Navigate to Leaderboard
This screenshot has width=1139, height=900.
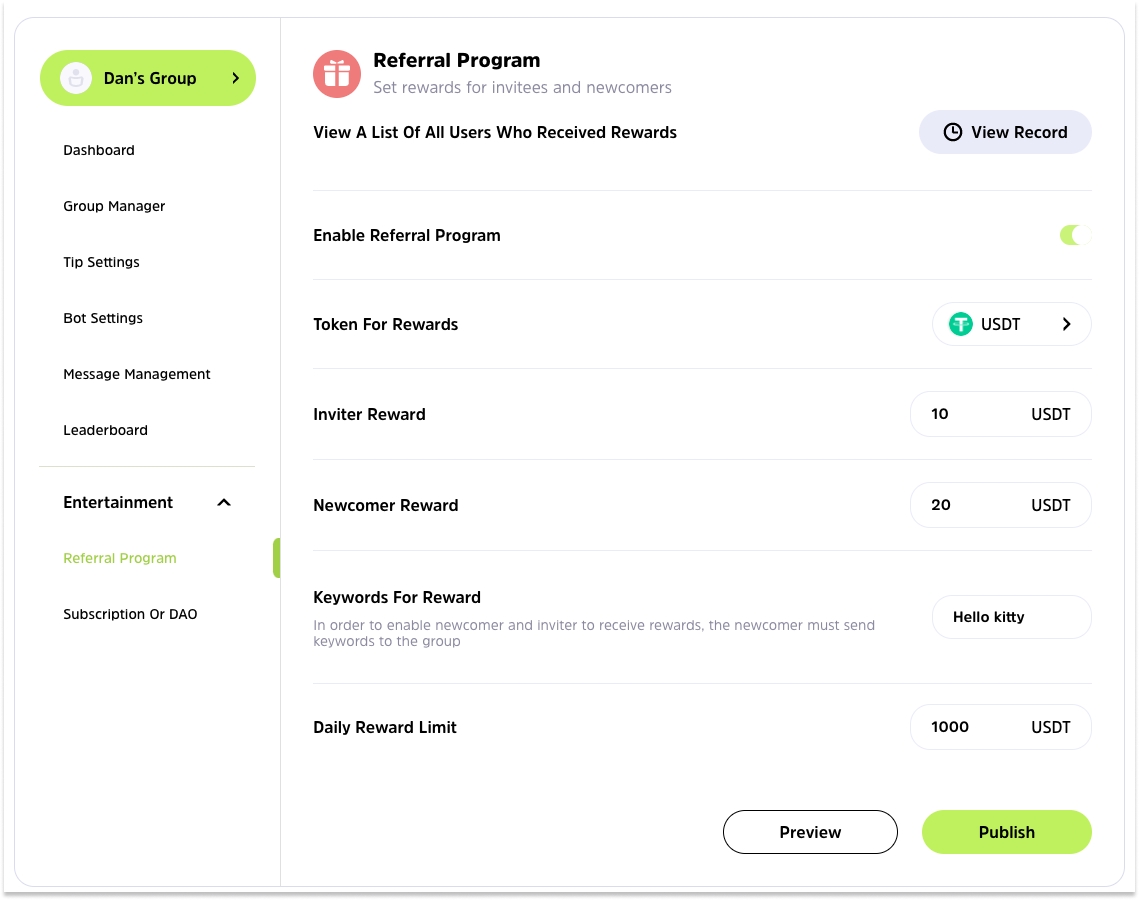tap(105, 430)
